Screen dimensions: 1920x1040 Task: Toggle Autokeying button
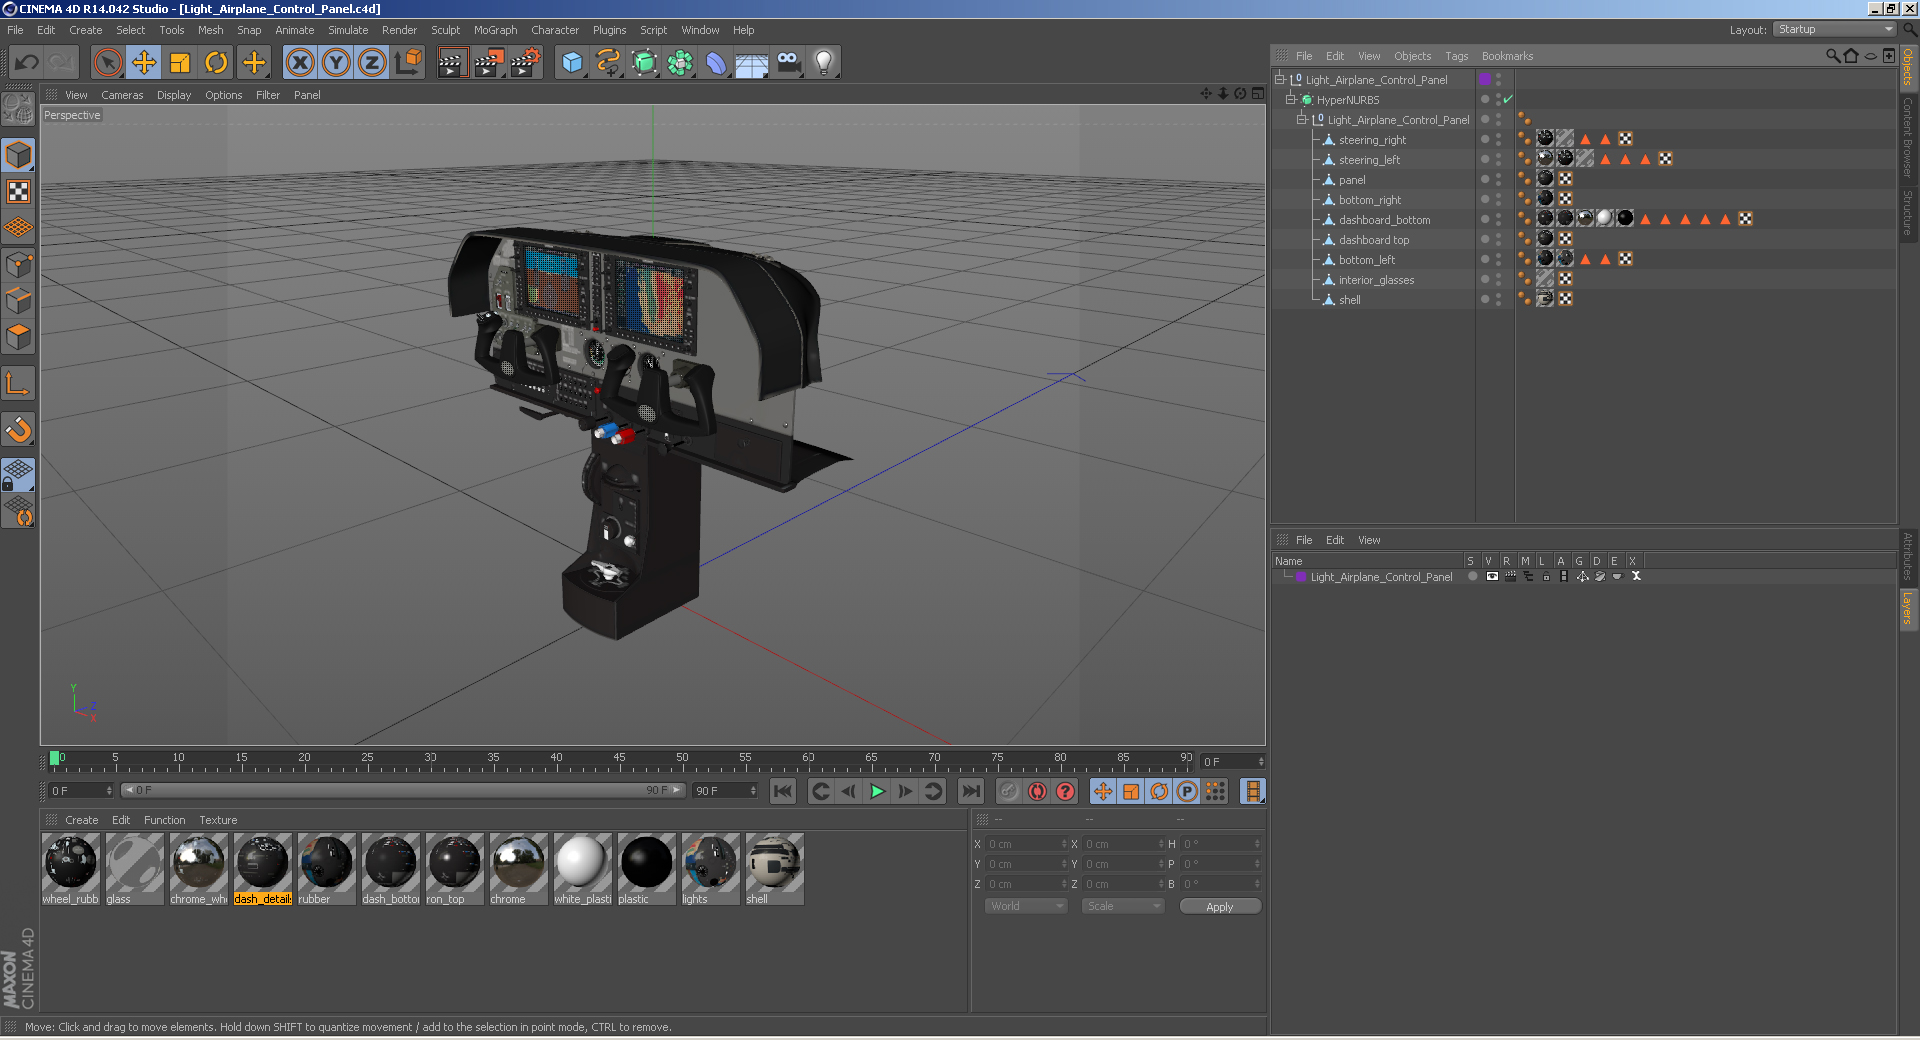pos(1038,791)
